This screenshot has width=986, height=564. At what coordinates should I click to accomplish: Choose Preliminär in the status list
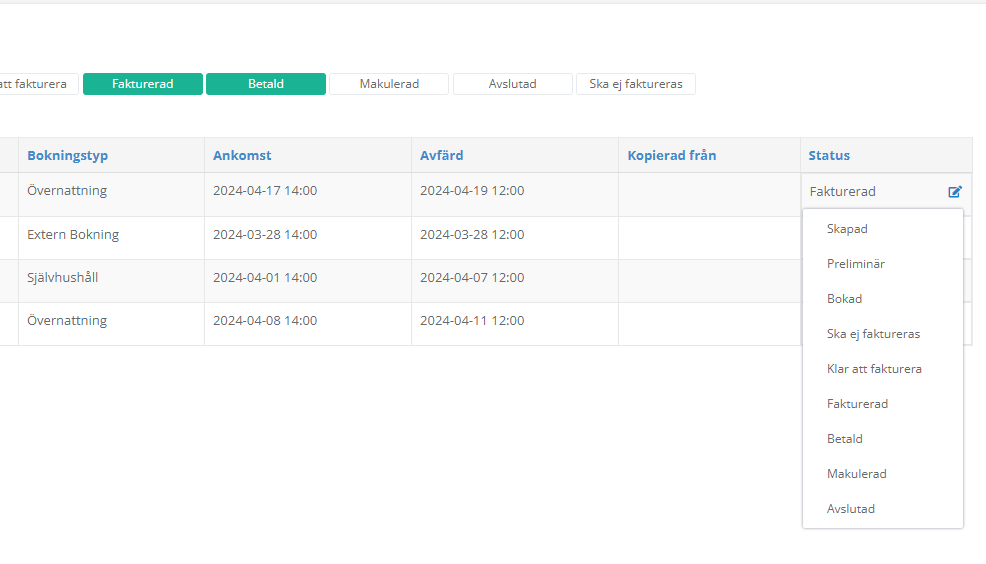[855, 264]
